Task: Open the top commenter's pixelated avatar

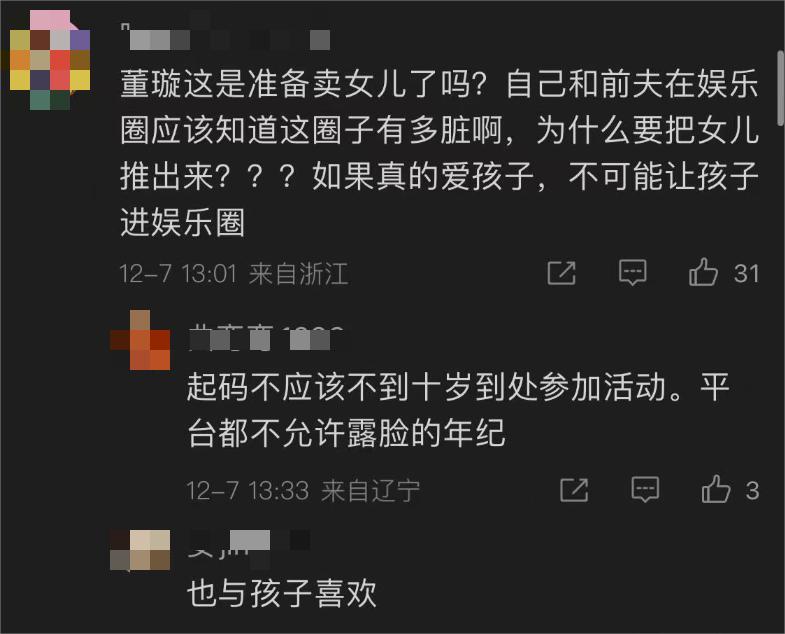Action: click(x=50, y=60)
